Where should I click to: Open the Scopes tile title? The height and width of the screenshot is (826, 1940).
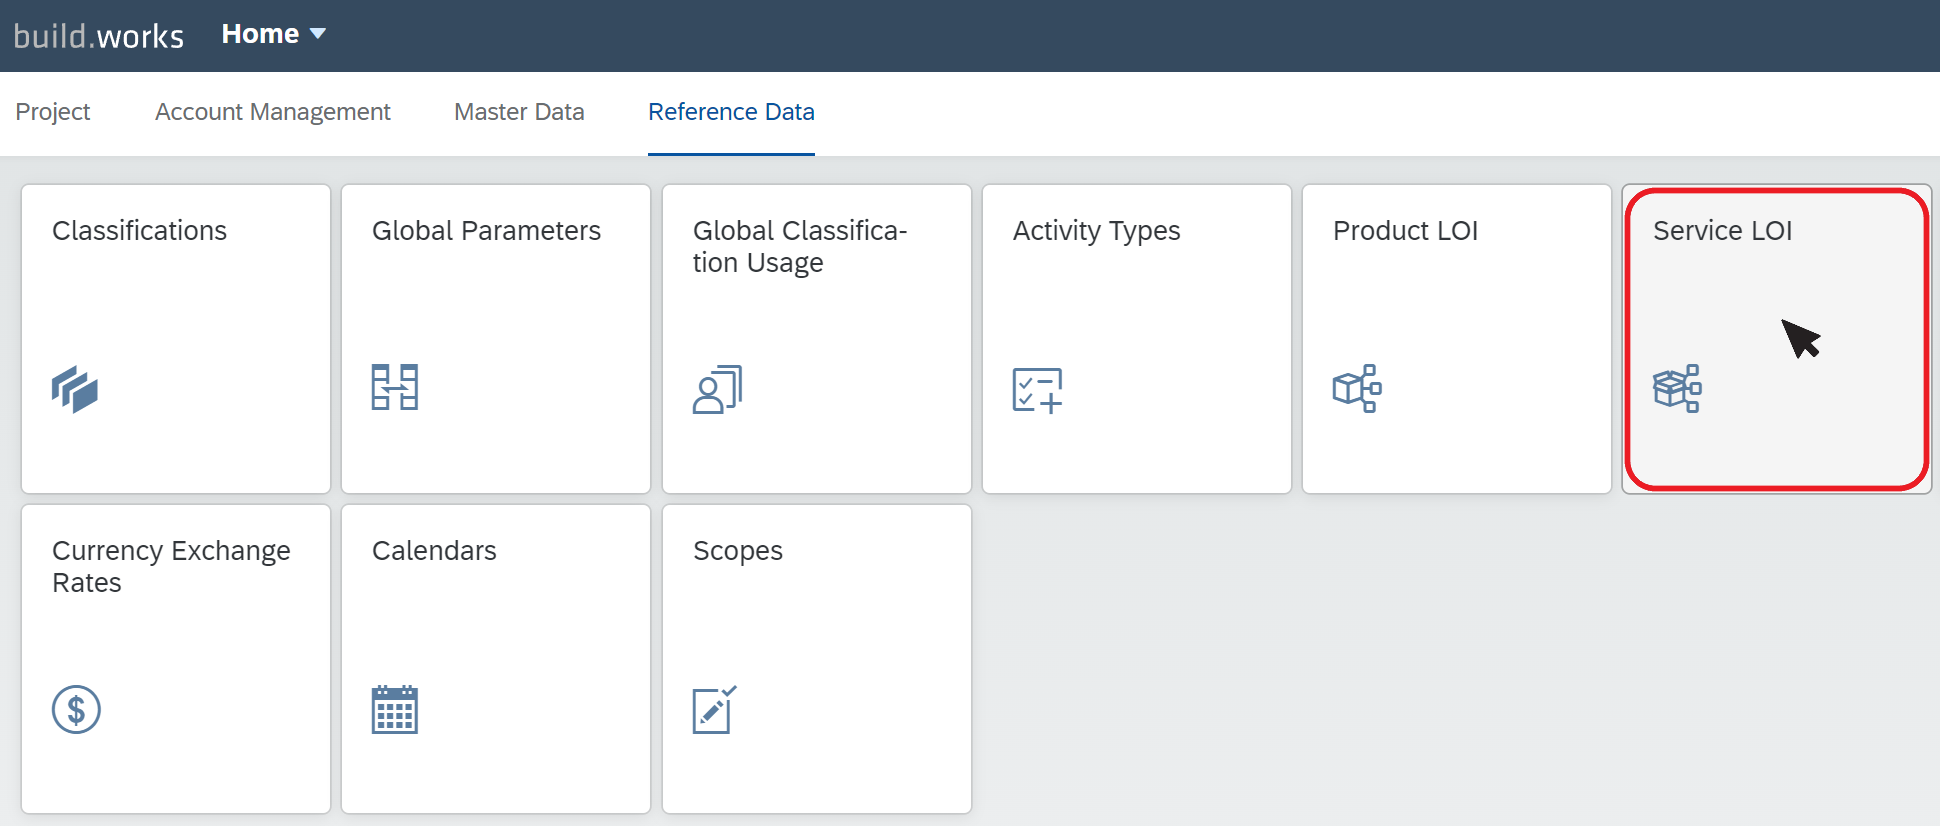pyautogui.click(x=738, y=551)
